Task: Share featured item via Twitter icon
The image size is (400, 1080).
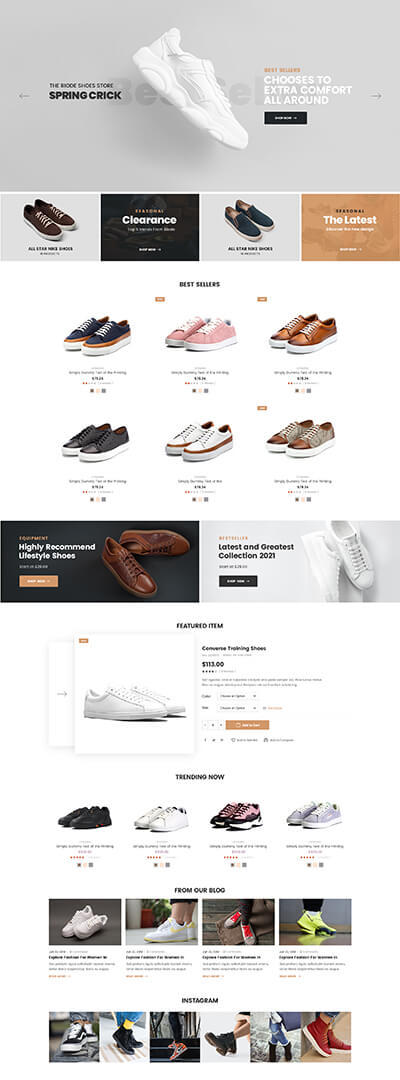Action: click(213, 740)
